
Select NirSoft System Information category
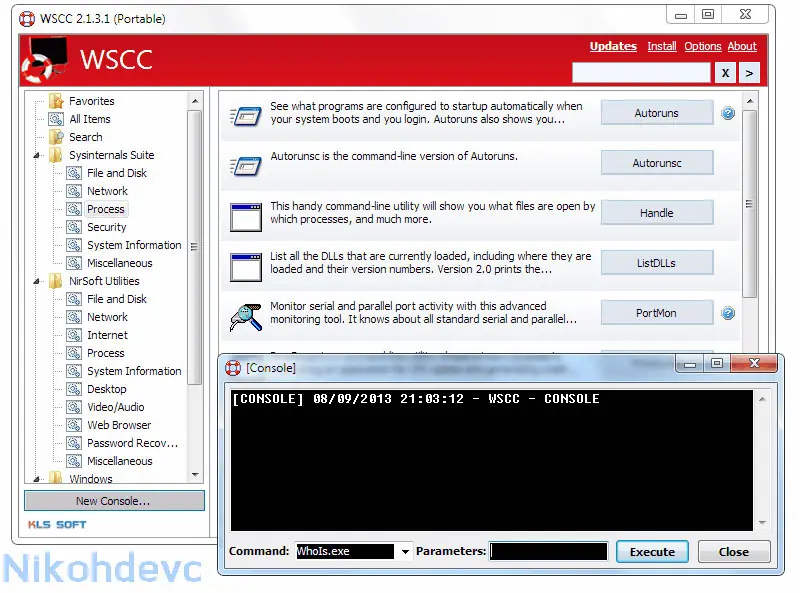point(134,371)
